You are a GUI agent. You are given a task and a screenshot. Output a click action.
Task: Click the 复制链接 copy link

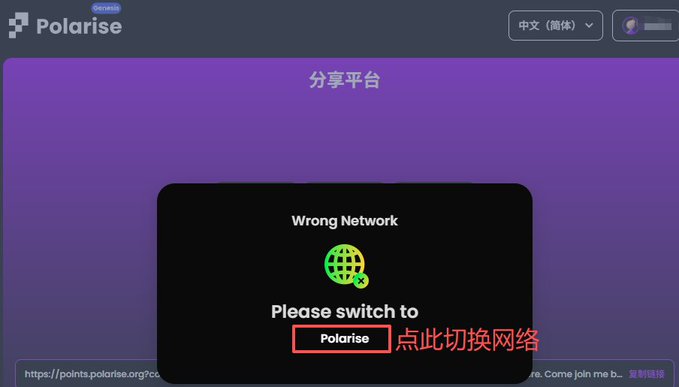point(647,374)
